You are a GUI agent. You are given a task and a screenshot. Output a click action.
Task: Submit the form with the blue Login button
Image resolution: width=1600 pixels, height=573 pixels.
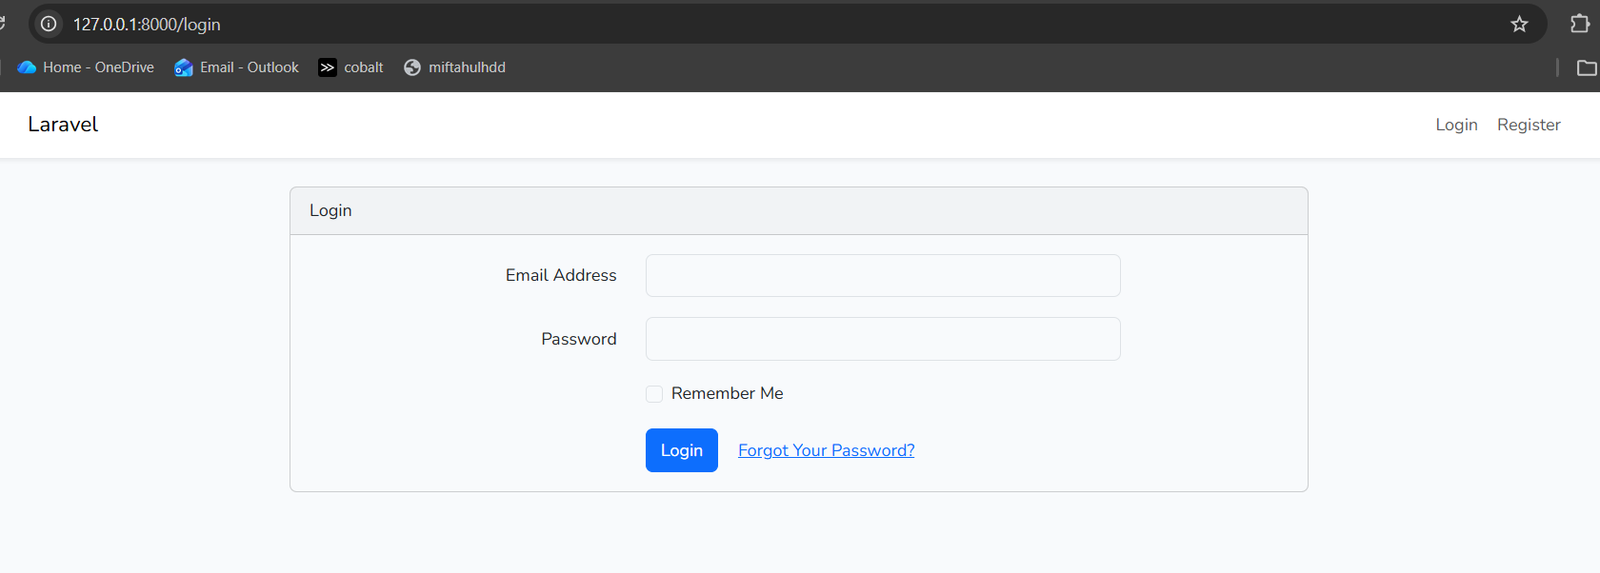[x=682, y=450]
